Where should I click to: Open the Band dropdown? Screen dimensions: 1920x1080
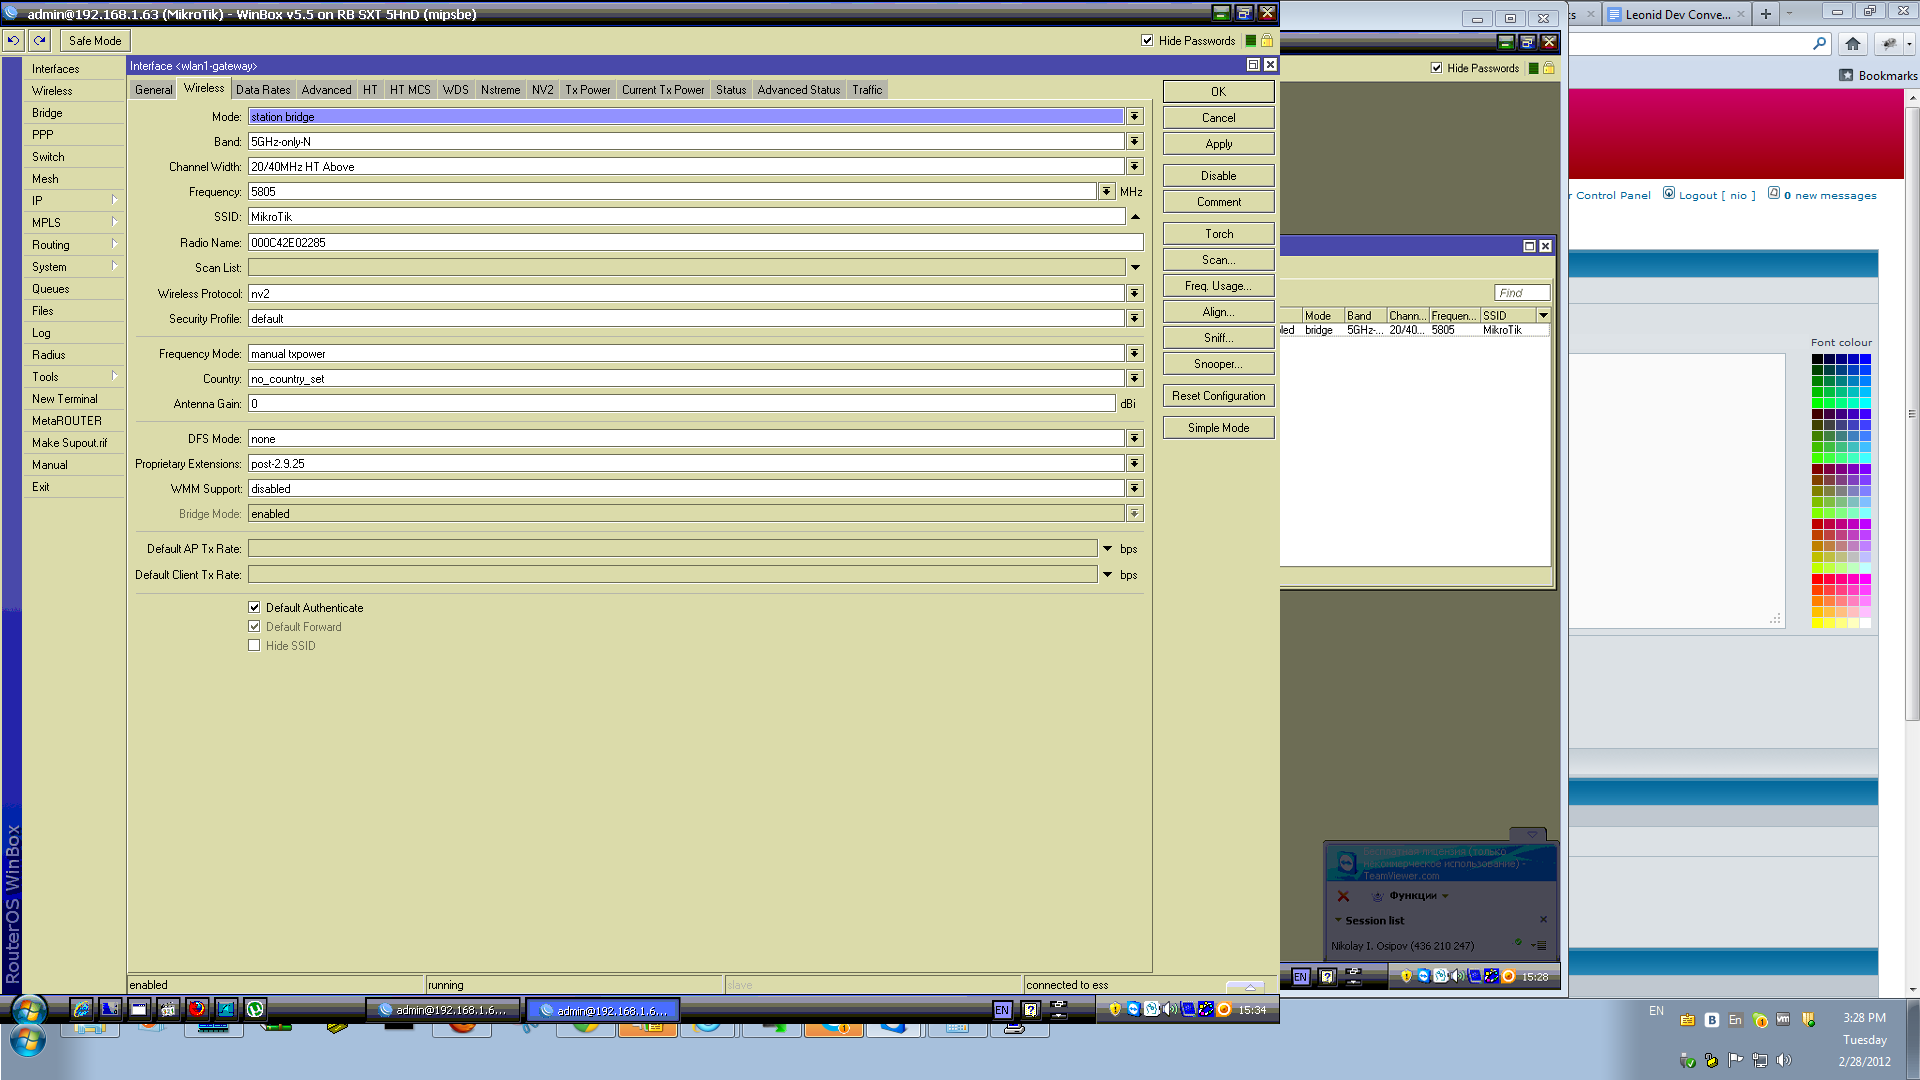(x=1134, y=141)
